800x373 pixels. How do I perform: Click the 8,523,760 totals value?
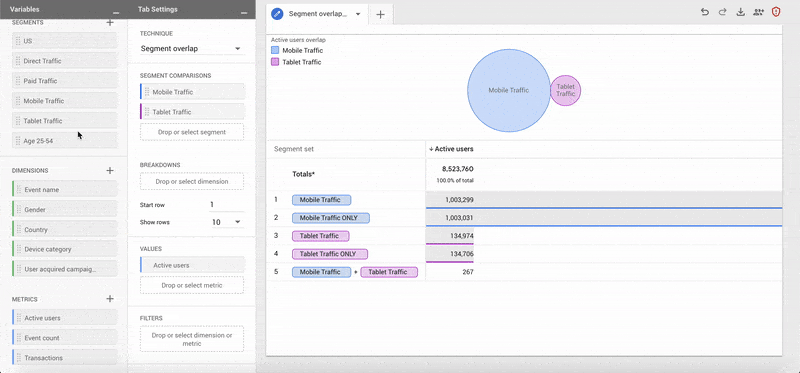pos(458,169)
